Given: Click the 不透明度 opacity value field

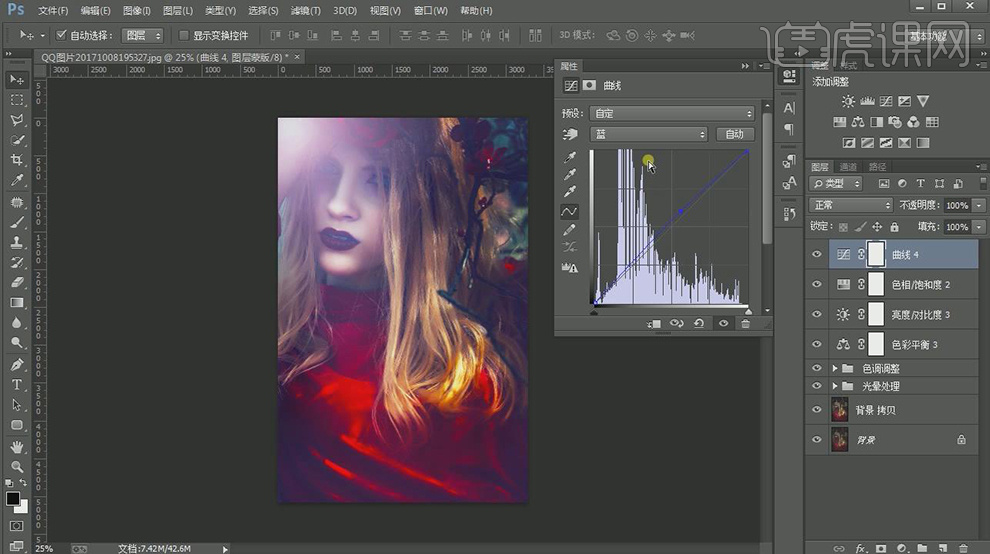Looking at the screenshot, I should (x=956, y=205).
